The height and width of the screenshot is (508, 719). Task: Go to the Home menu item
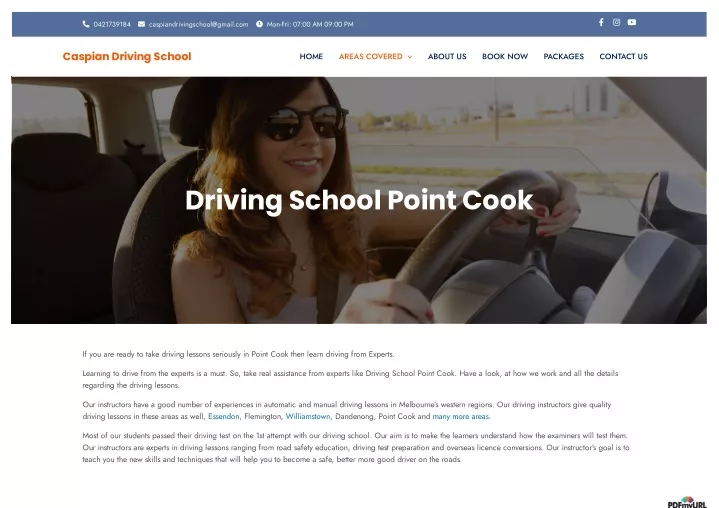(311, 56)
